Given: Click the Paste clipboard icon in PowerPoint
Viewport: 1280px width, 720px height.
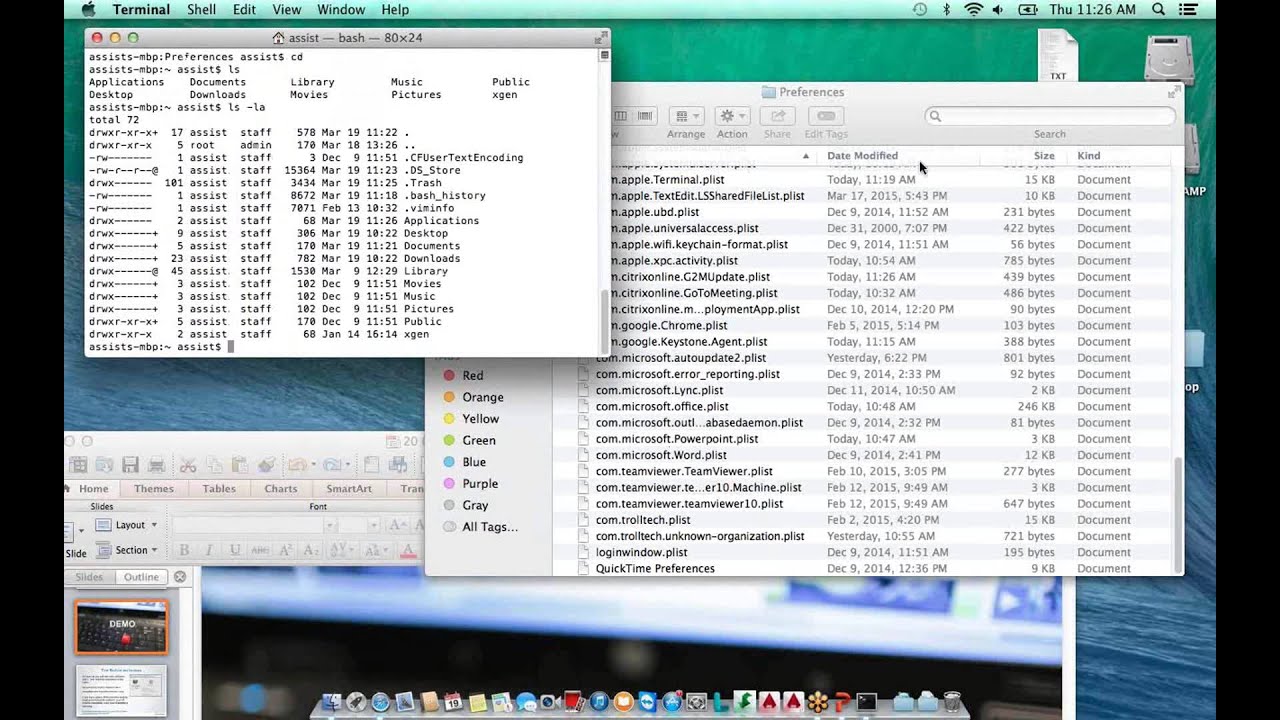Looking at the screenshot, I should 240,464.
